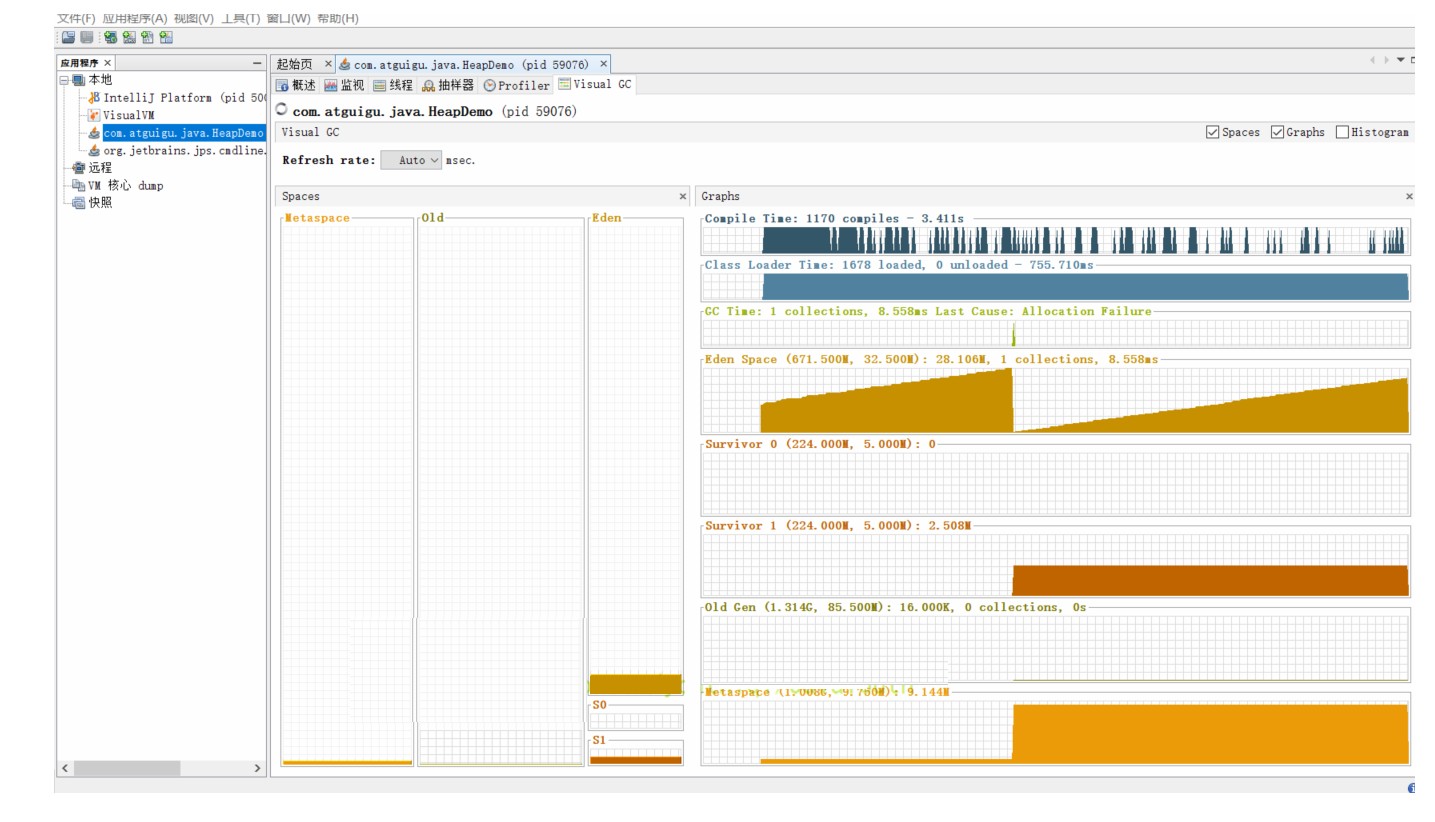1435x822 pixels.
Task: Click the loading spinner icon beside the HeapDemo title
Action: (x=281, y=110)
